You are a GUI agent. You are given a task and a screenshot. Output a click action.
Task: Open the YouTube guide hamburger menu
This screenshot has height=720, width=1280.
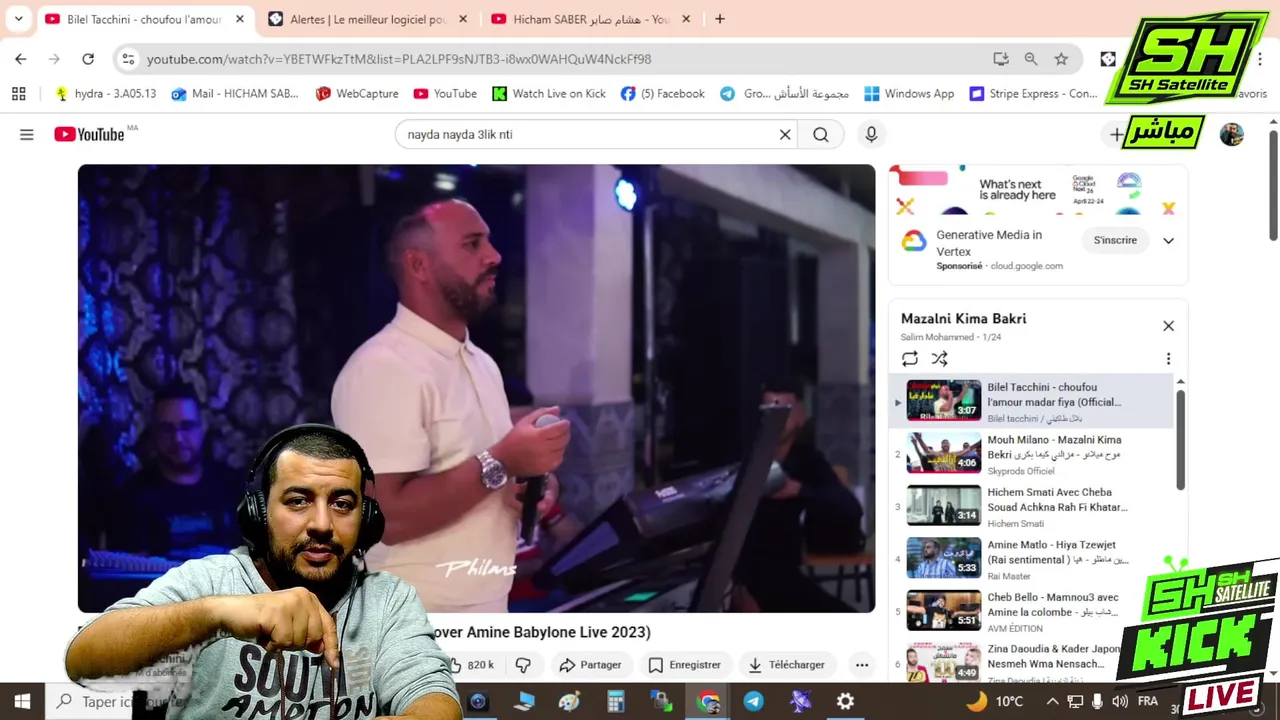click(27, 134)
